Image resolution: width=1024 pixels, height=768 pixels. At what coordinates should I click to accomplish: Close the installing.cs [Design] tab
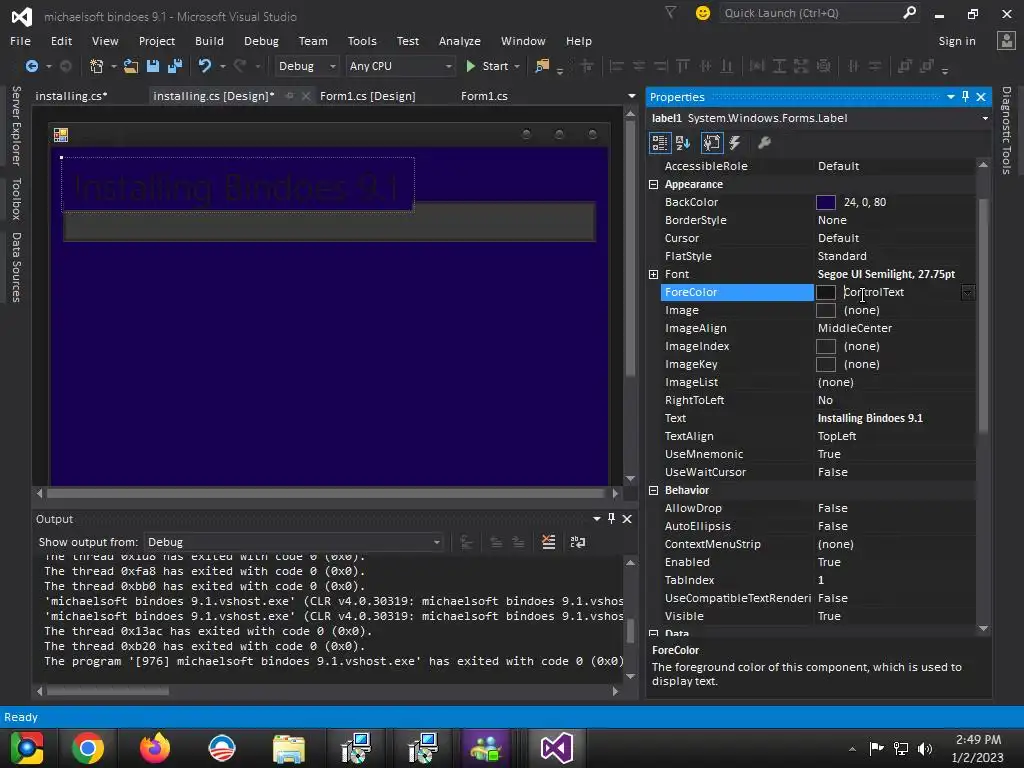click(306, 96)
